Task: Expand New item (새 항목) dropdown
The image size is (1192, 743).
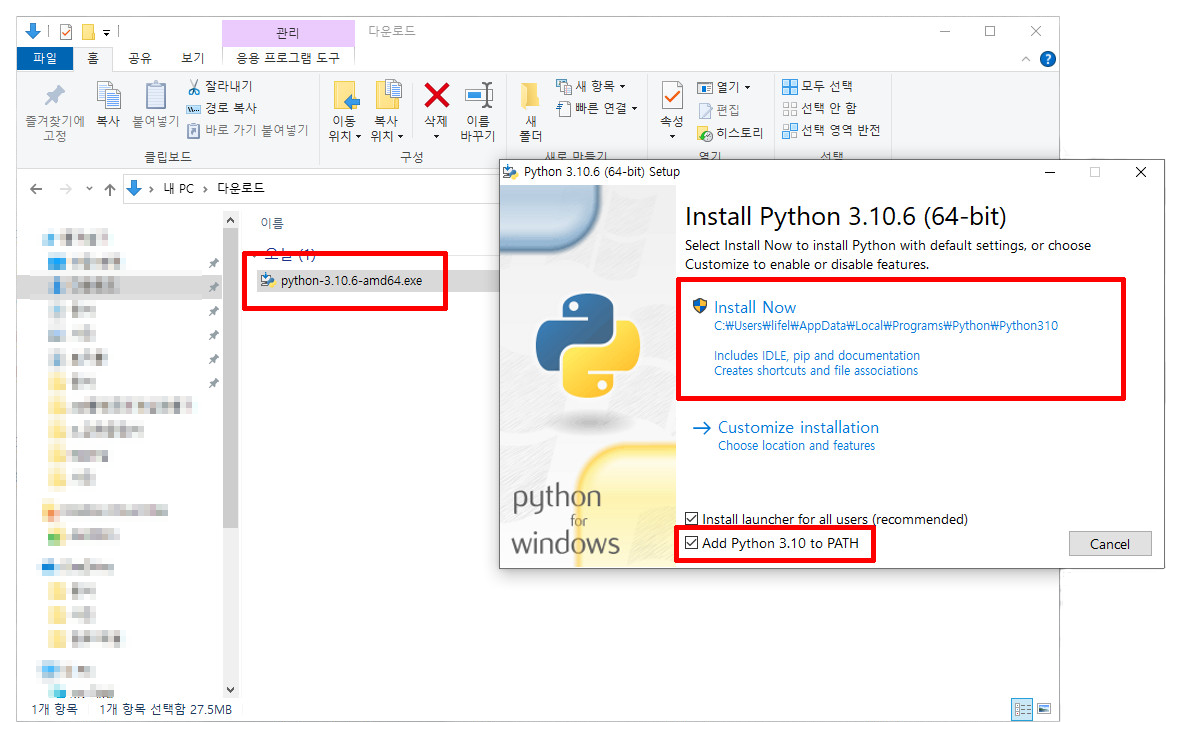Action: click(591, 86)
